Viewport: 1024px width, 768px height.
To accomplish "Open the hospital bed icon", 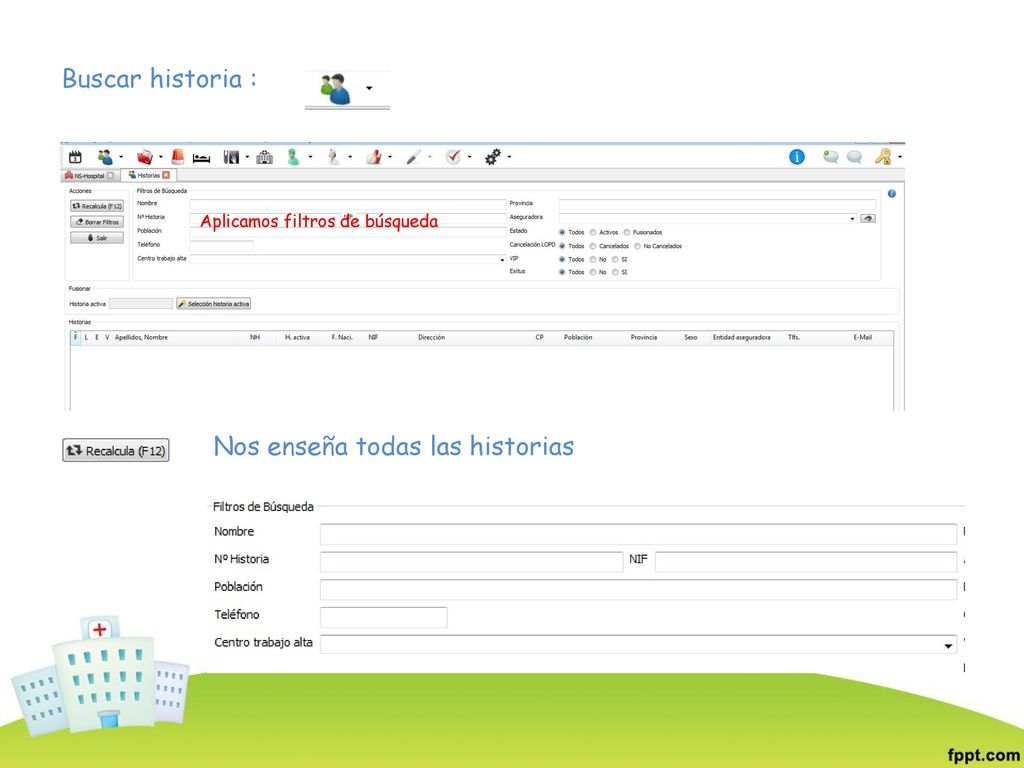I will coord(201,158).
